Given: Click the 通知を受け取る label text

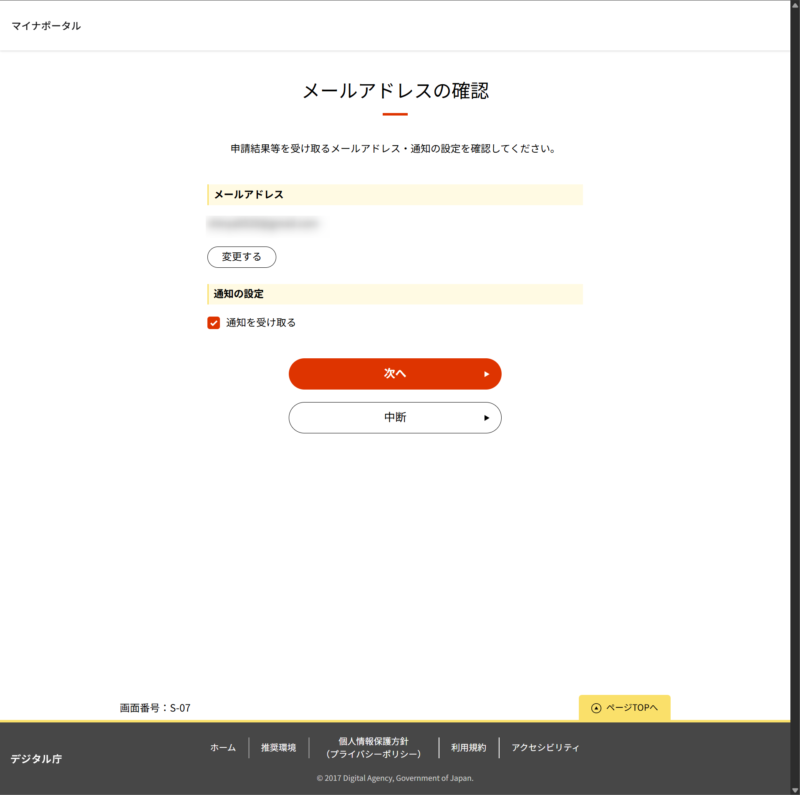Looking at the screenshot, I should 261,323.
